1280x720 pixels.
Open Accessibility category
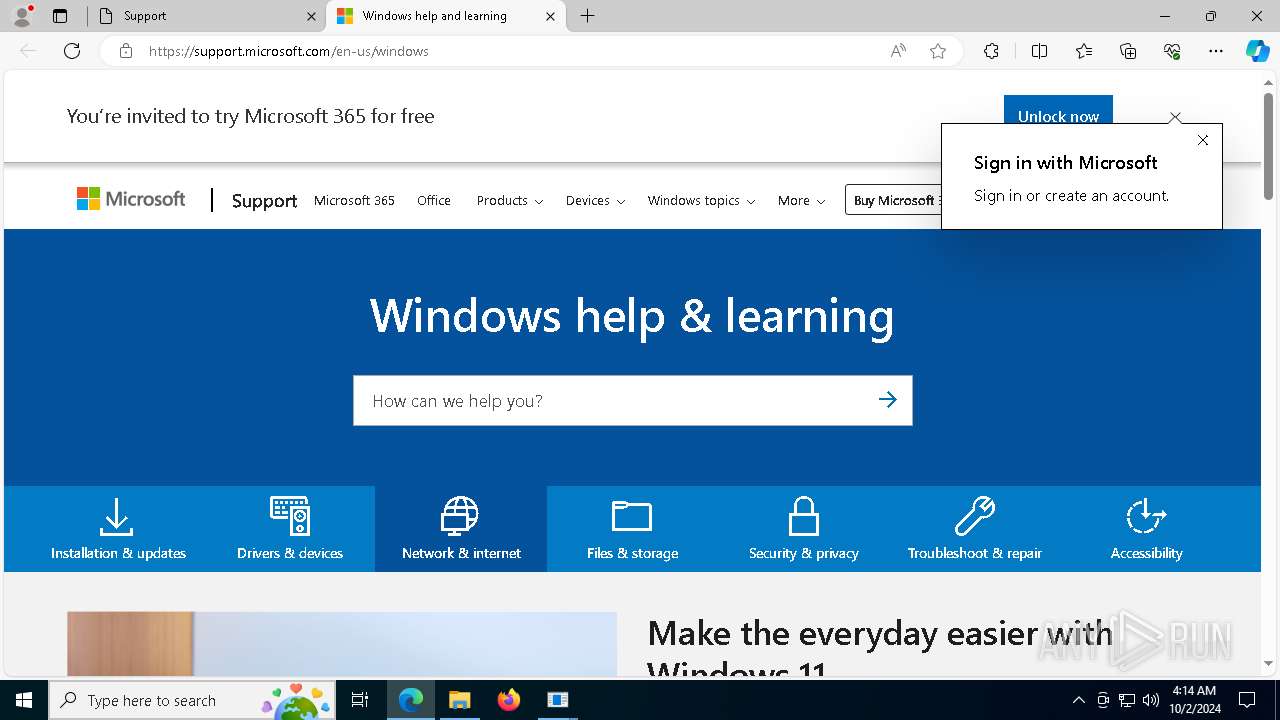pyautogui.click(x=1146, y=529)
